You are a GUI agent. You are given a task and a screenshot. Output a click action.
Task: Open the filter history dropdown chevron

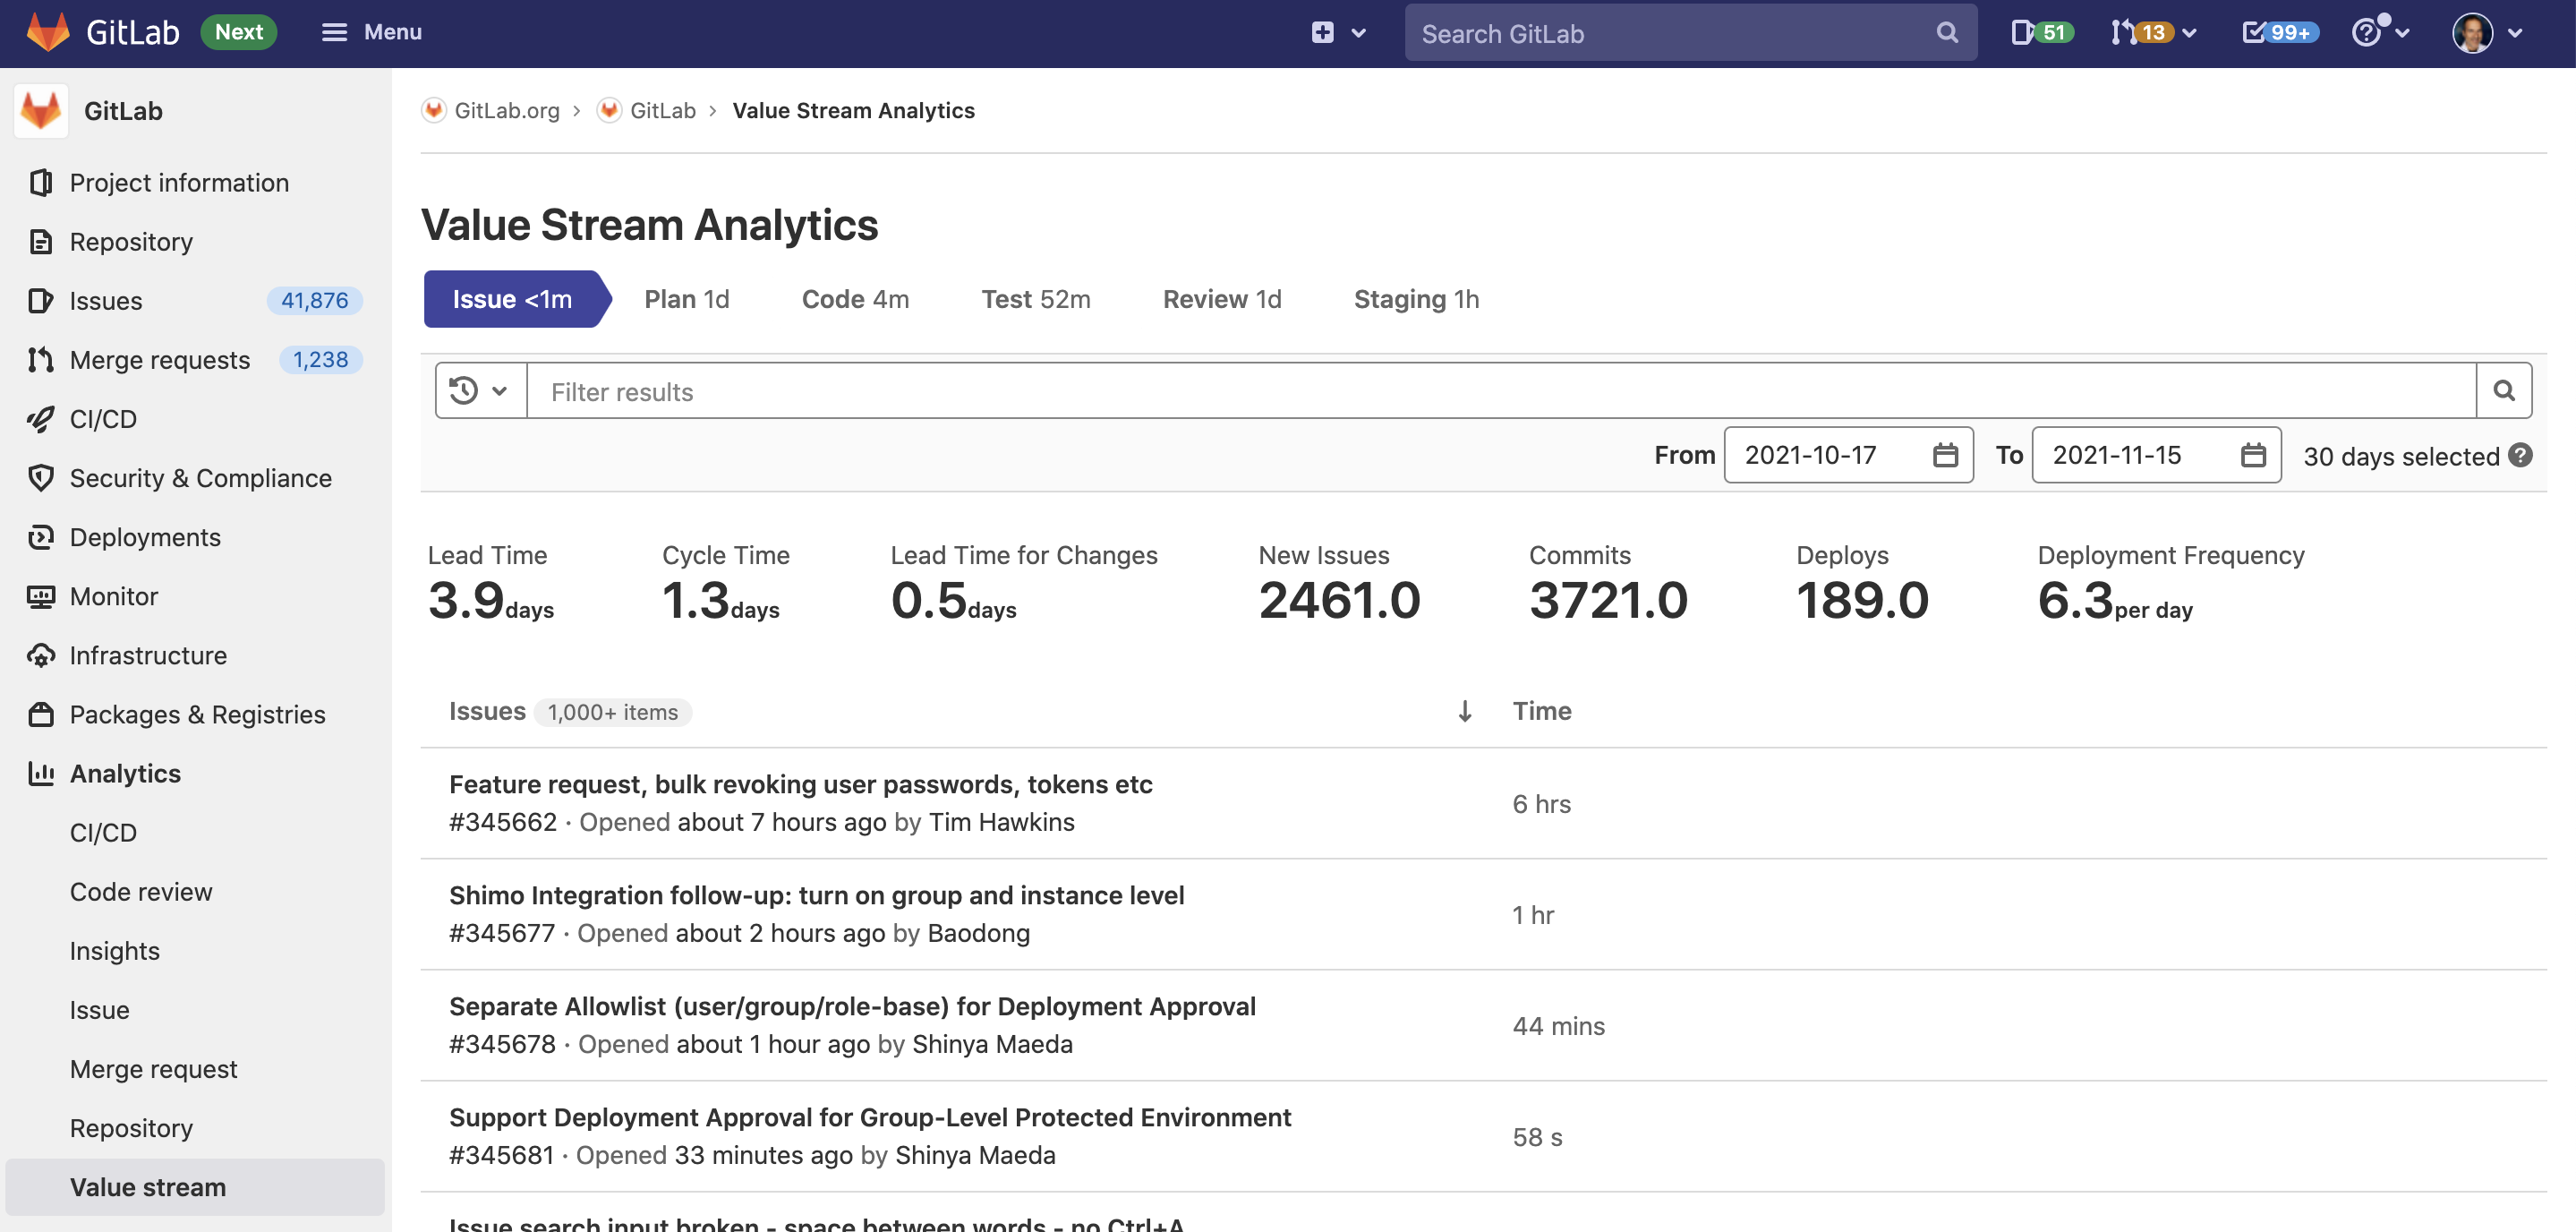500,390
